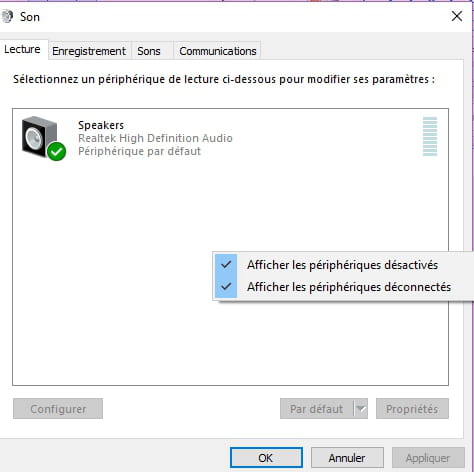Go to the Communications tab
Screen dimensions: 474x472
click(218, 51)
